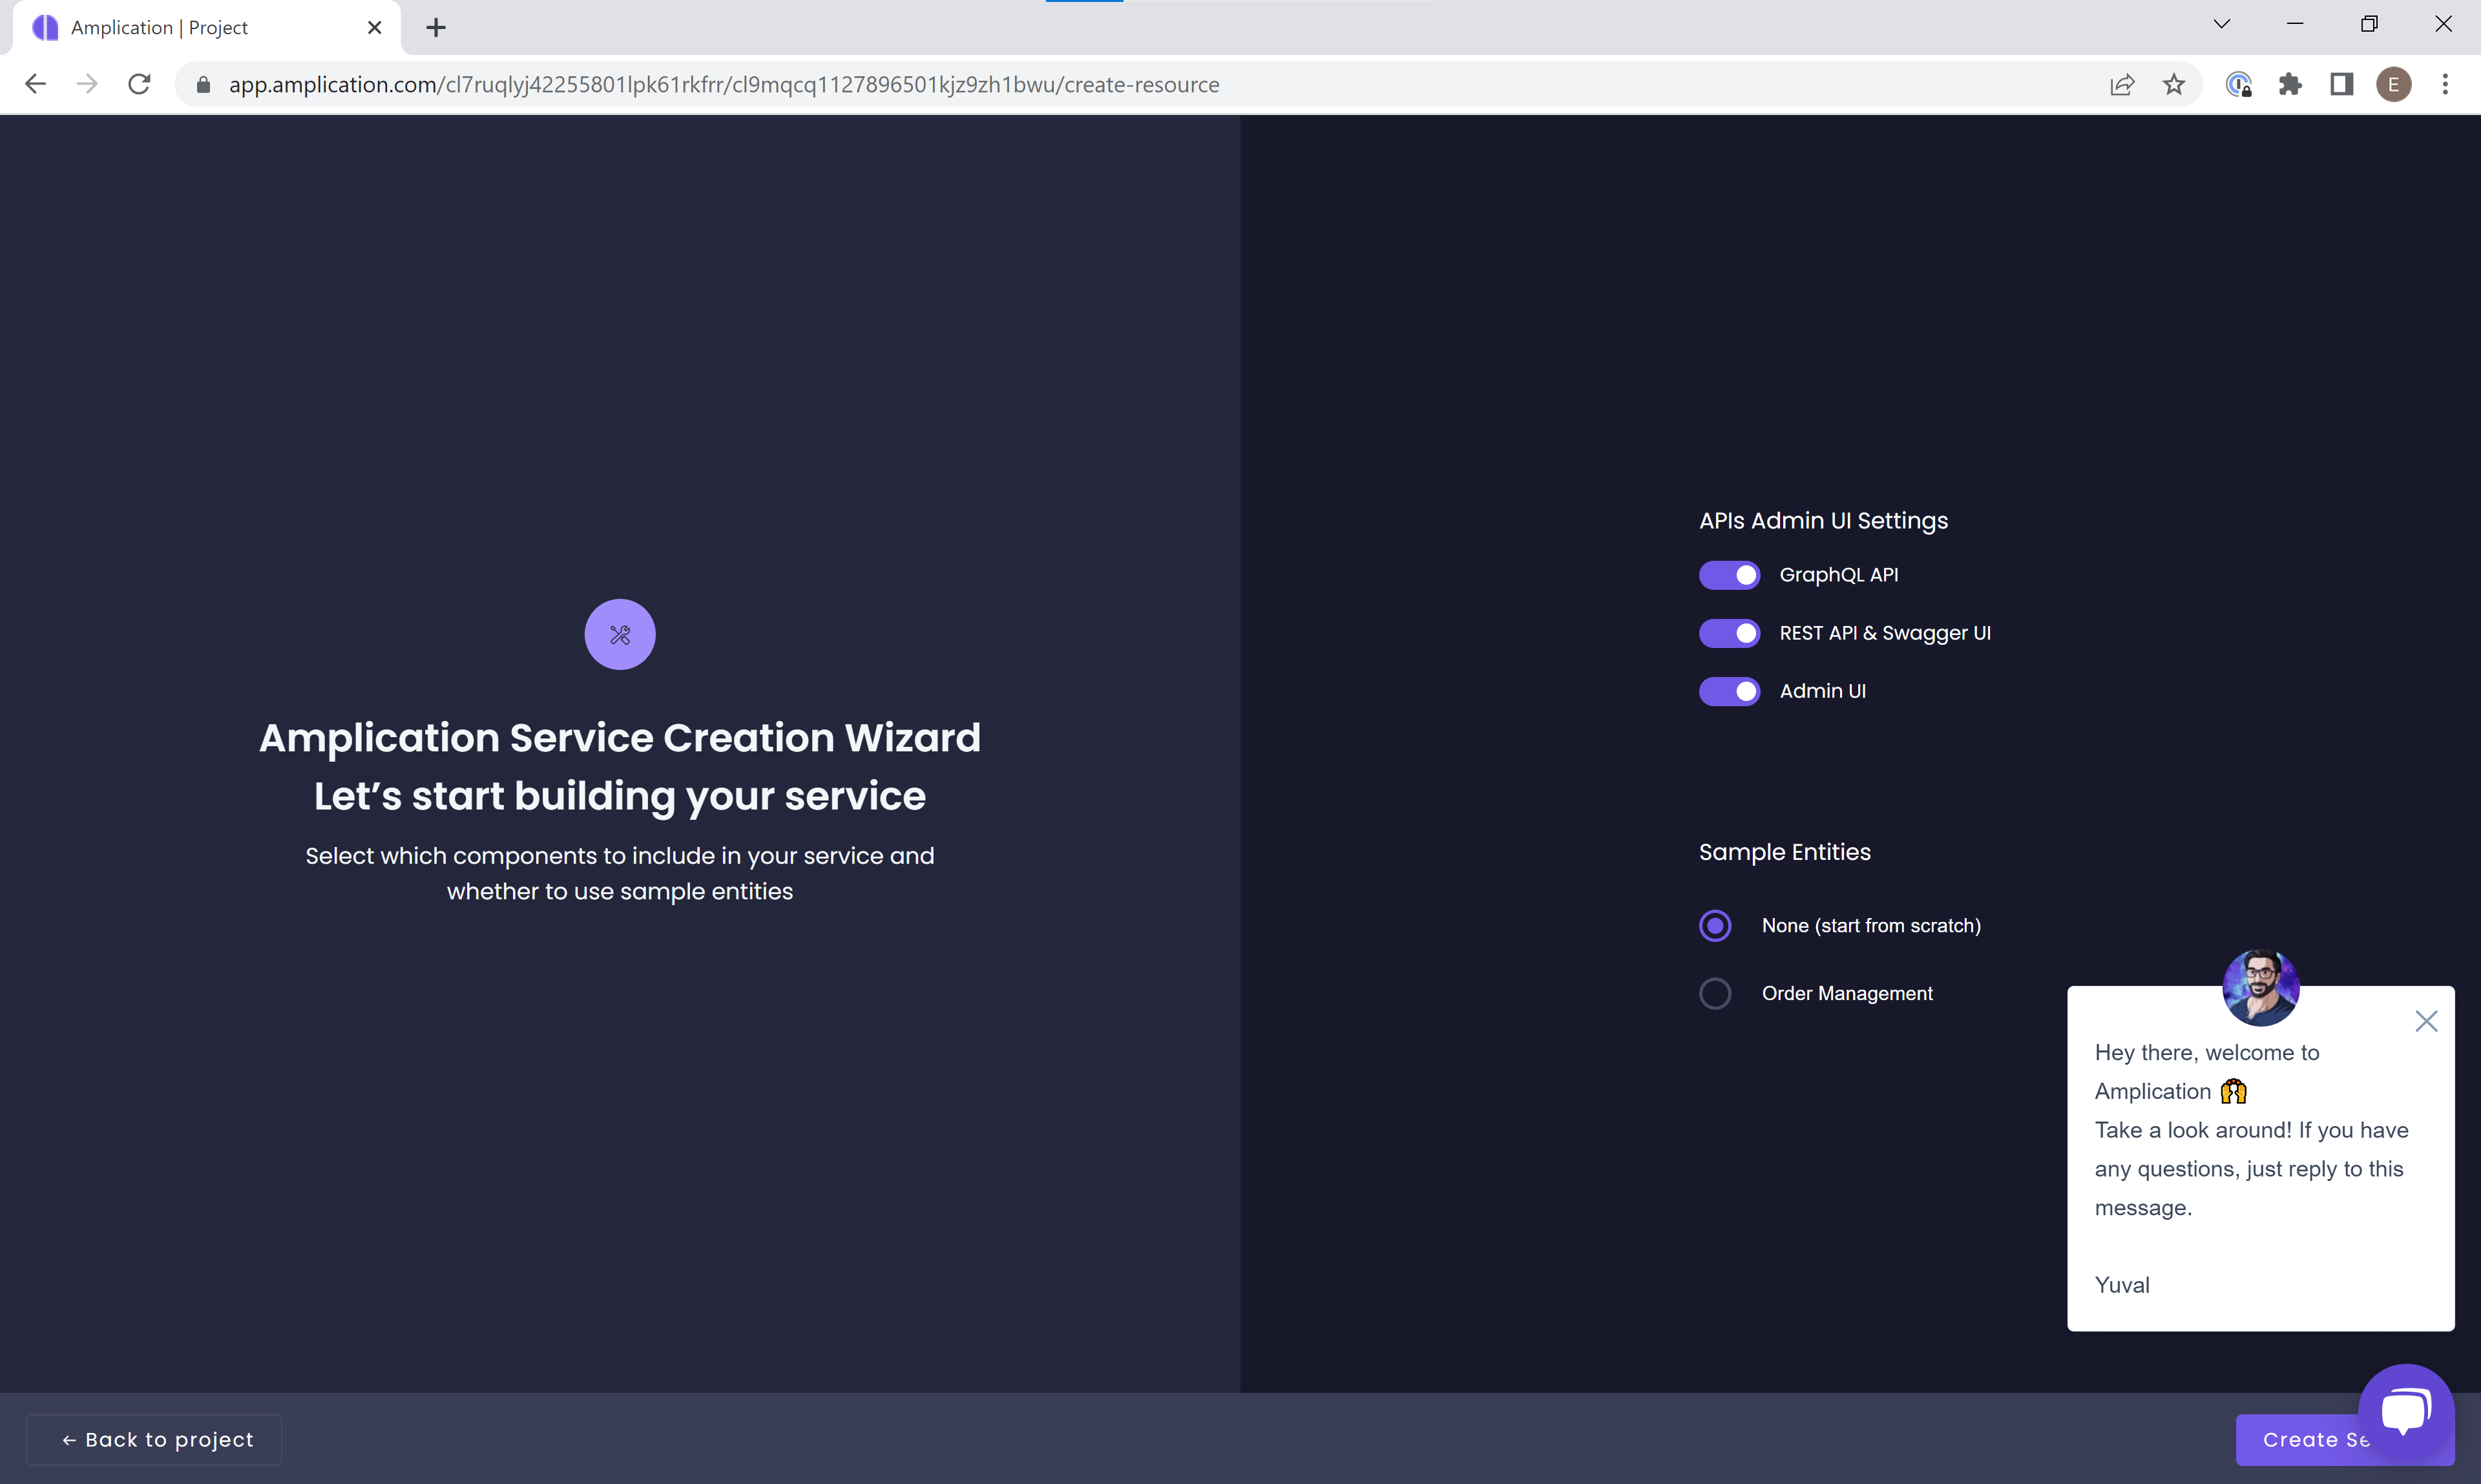Choose None (start from scratch) radio
2481x1484 pixels.
[1715, 925]
